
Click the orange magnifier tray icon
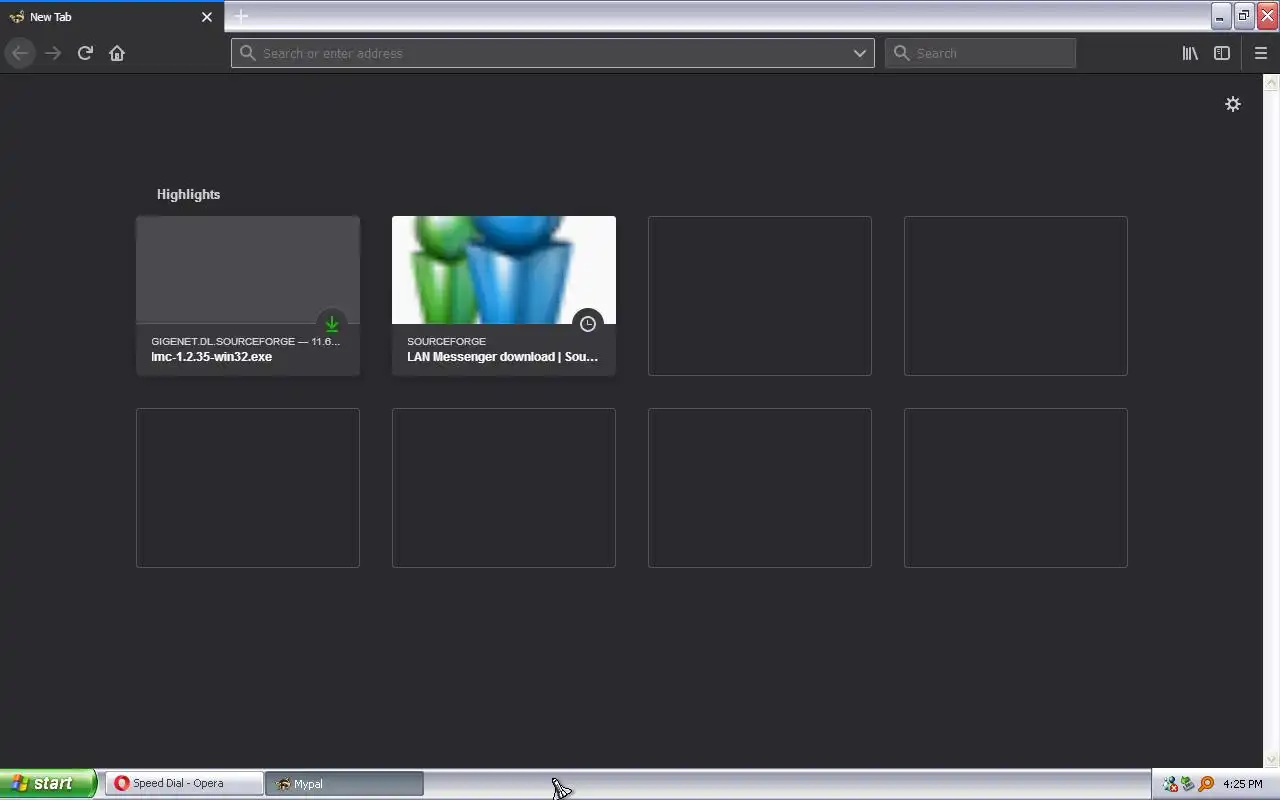coord(1206,784)
